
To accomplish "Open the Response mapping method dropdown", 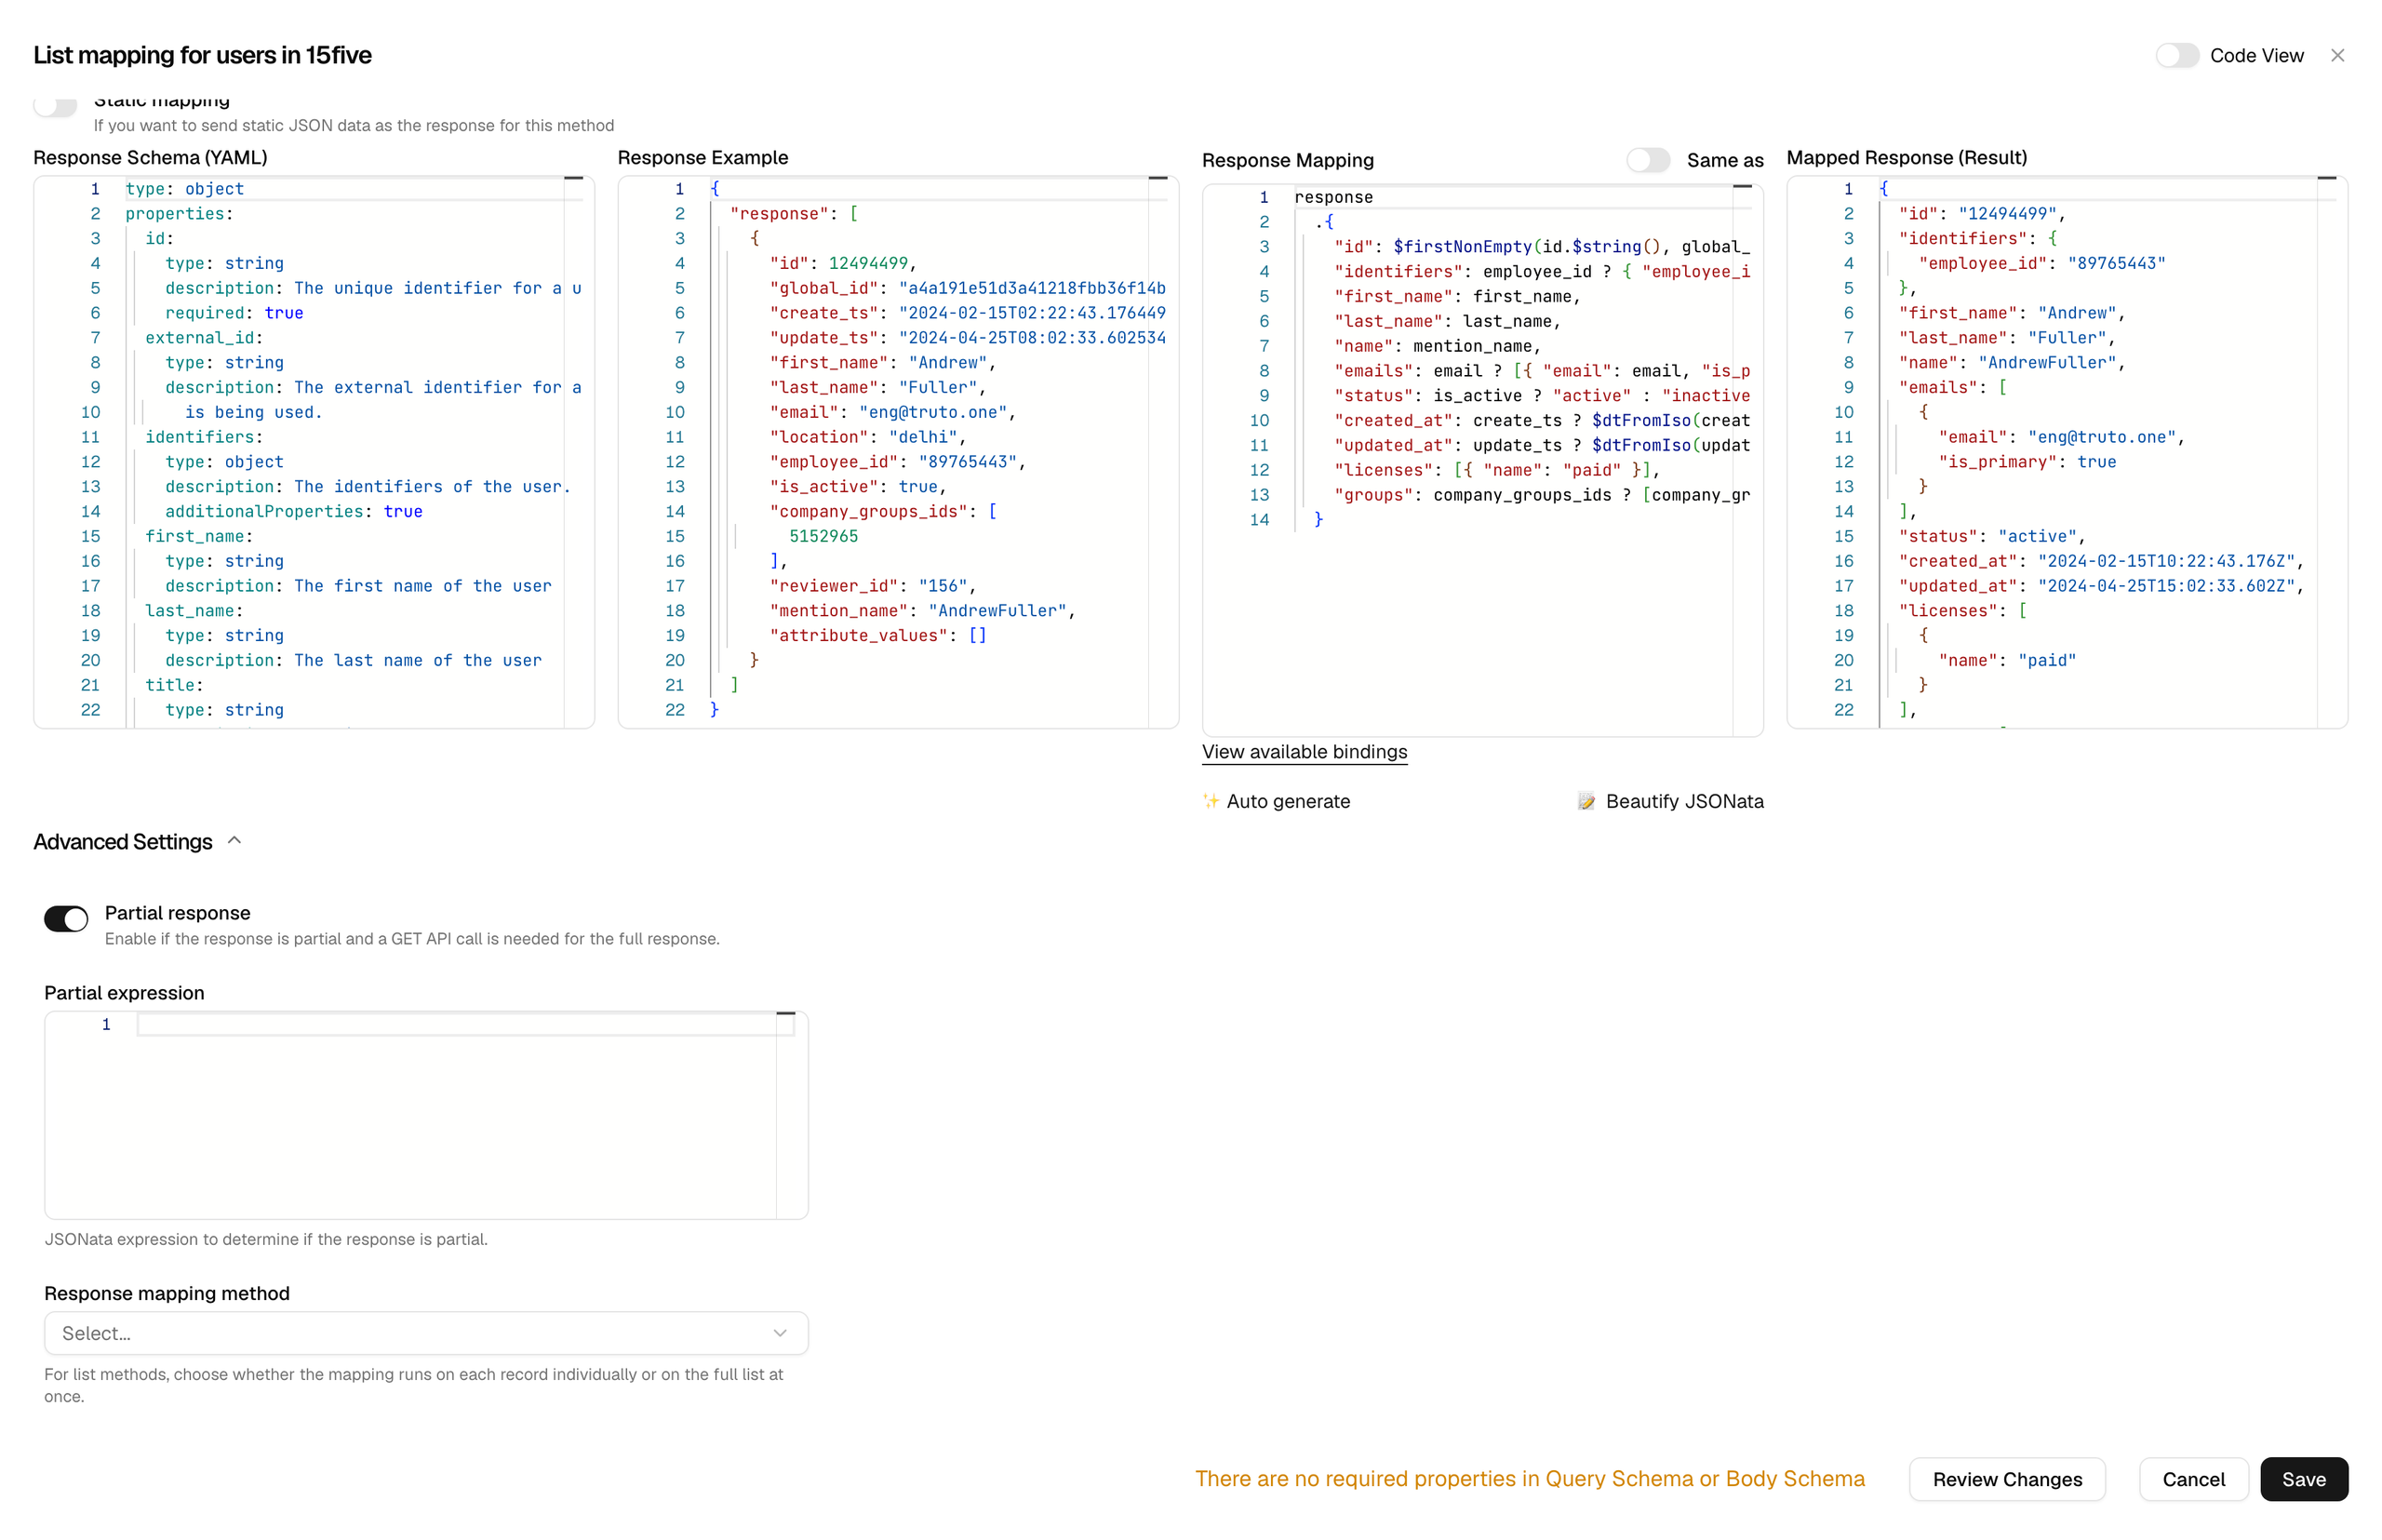I will (426, 1333).
